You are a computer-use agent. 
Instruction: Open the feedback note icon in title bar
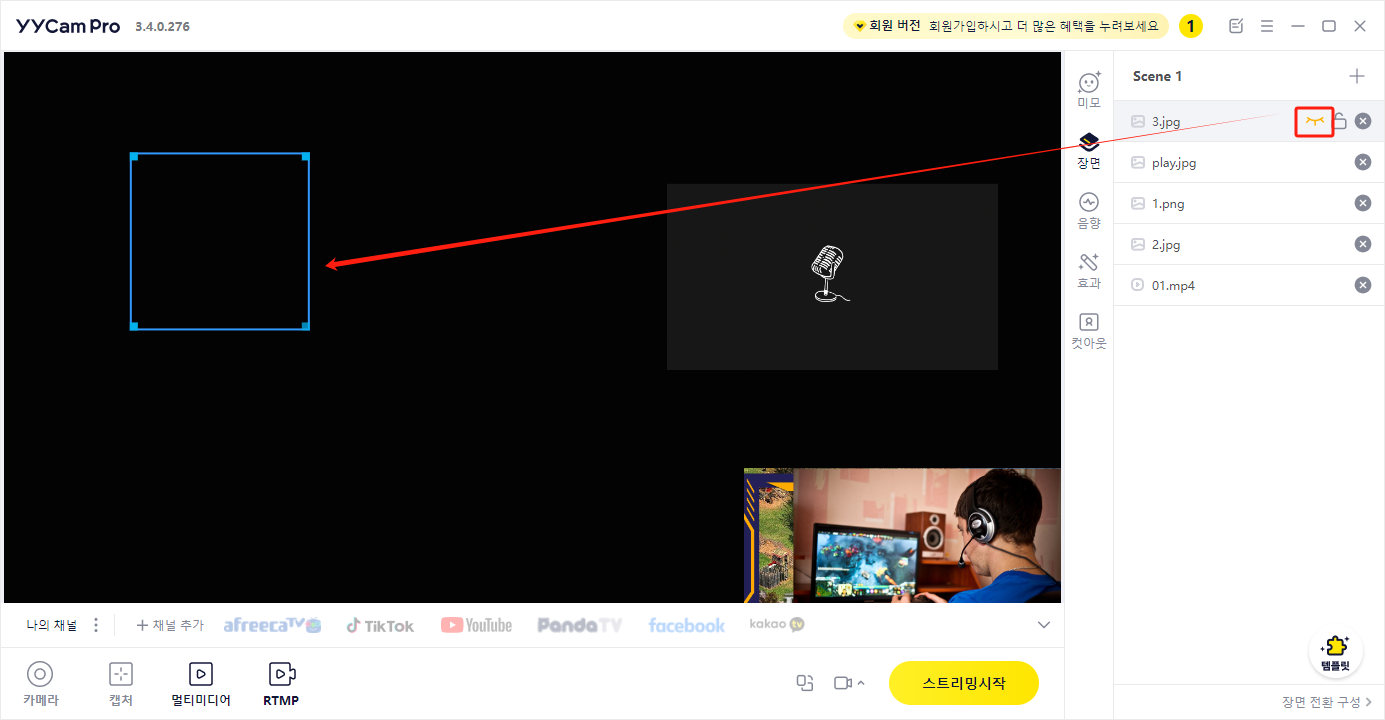pyautogui.click(x=1236, y=26)
